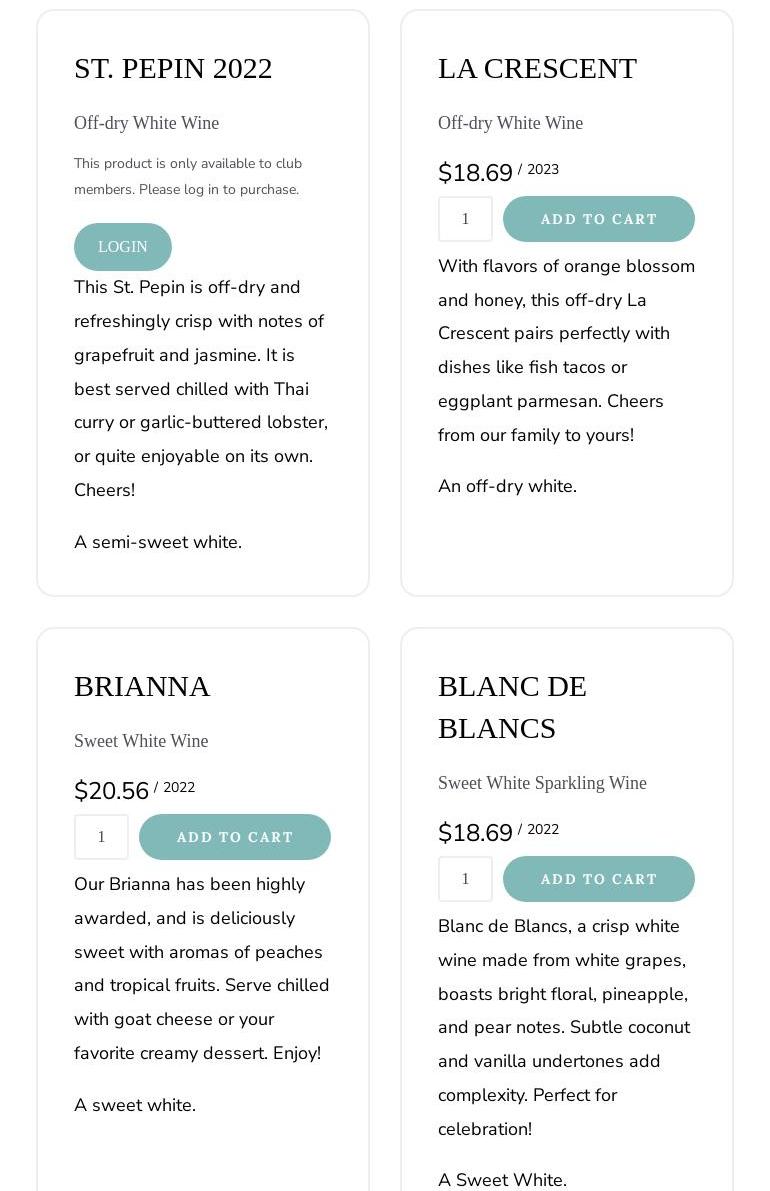Add Blanc de Blancs to cart
This screenshot has width=770, height=1191.
click(x=598, y=879)
